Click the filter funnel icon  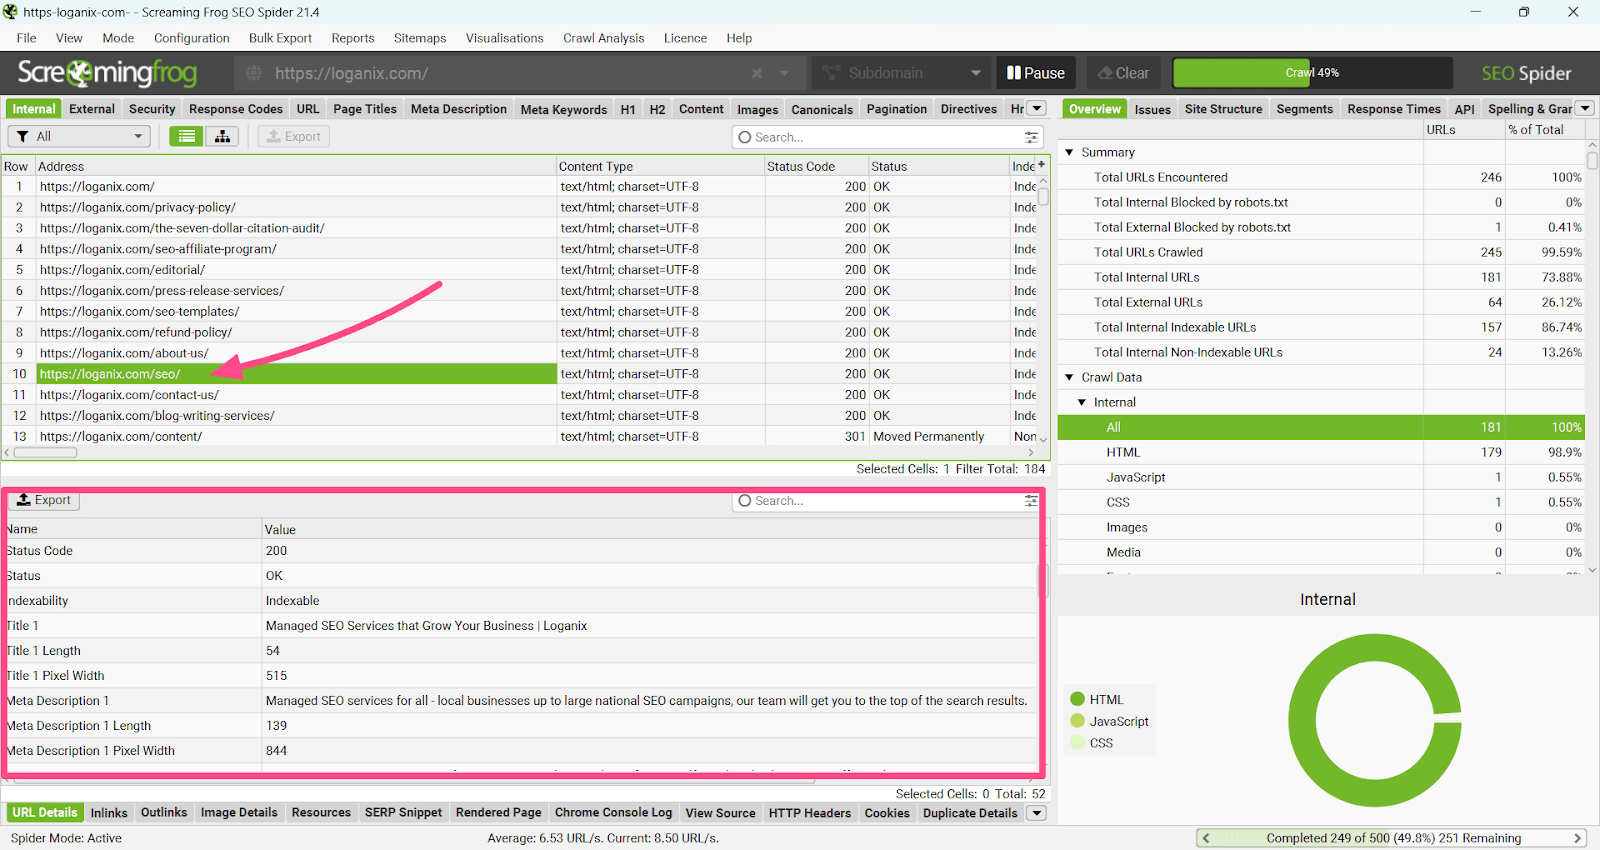click(23, 136)
